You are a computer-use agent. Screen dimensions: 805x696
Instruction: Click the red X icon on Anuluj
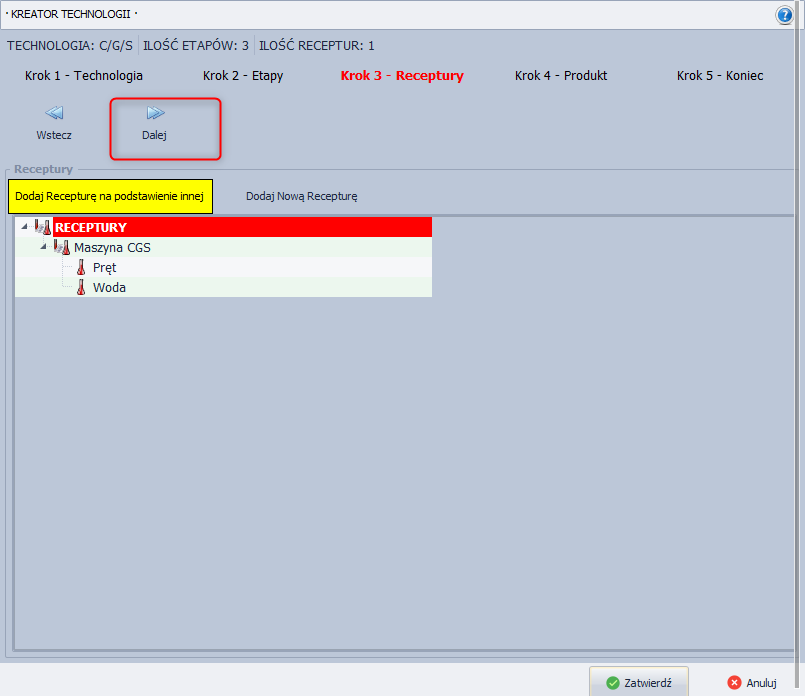[734, 683]
